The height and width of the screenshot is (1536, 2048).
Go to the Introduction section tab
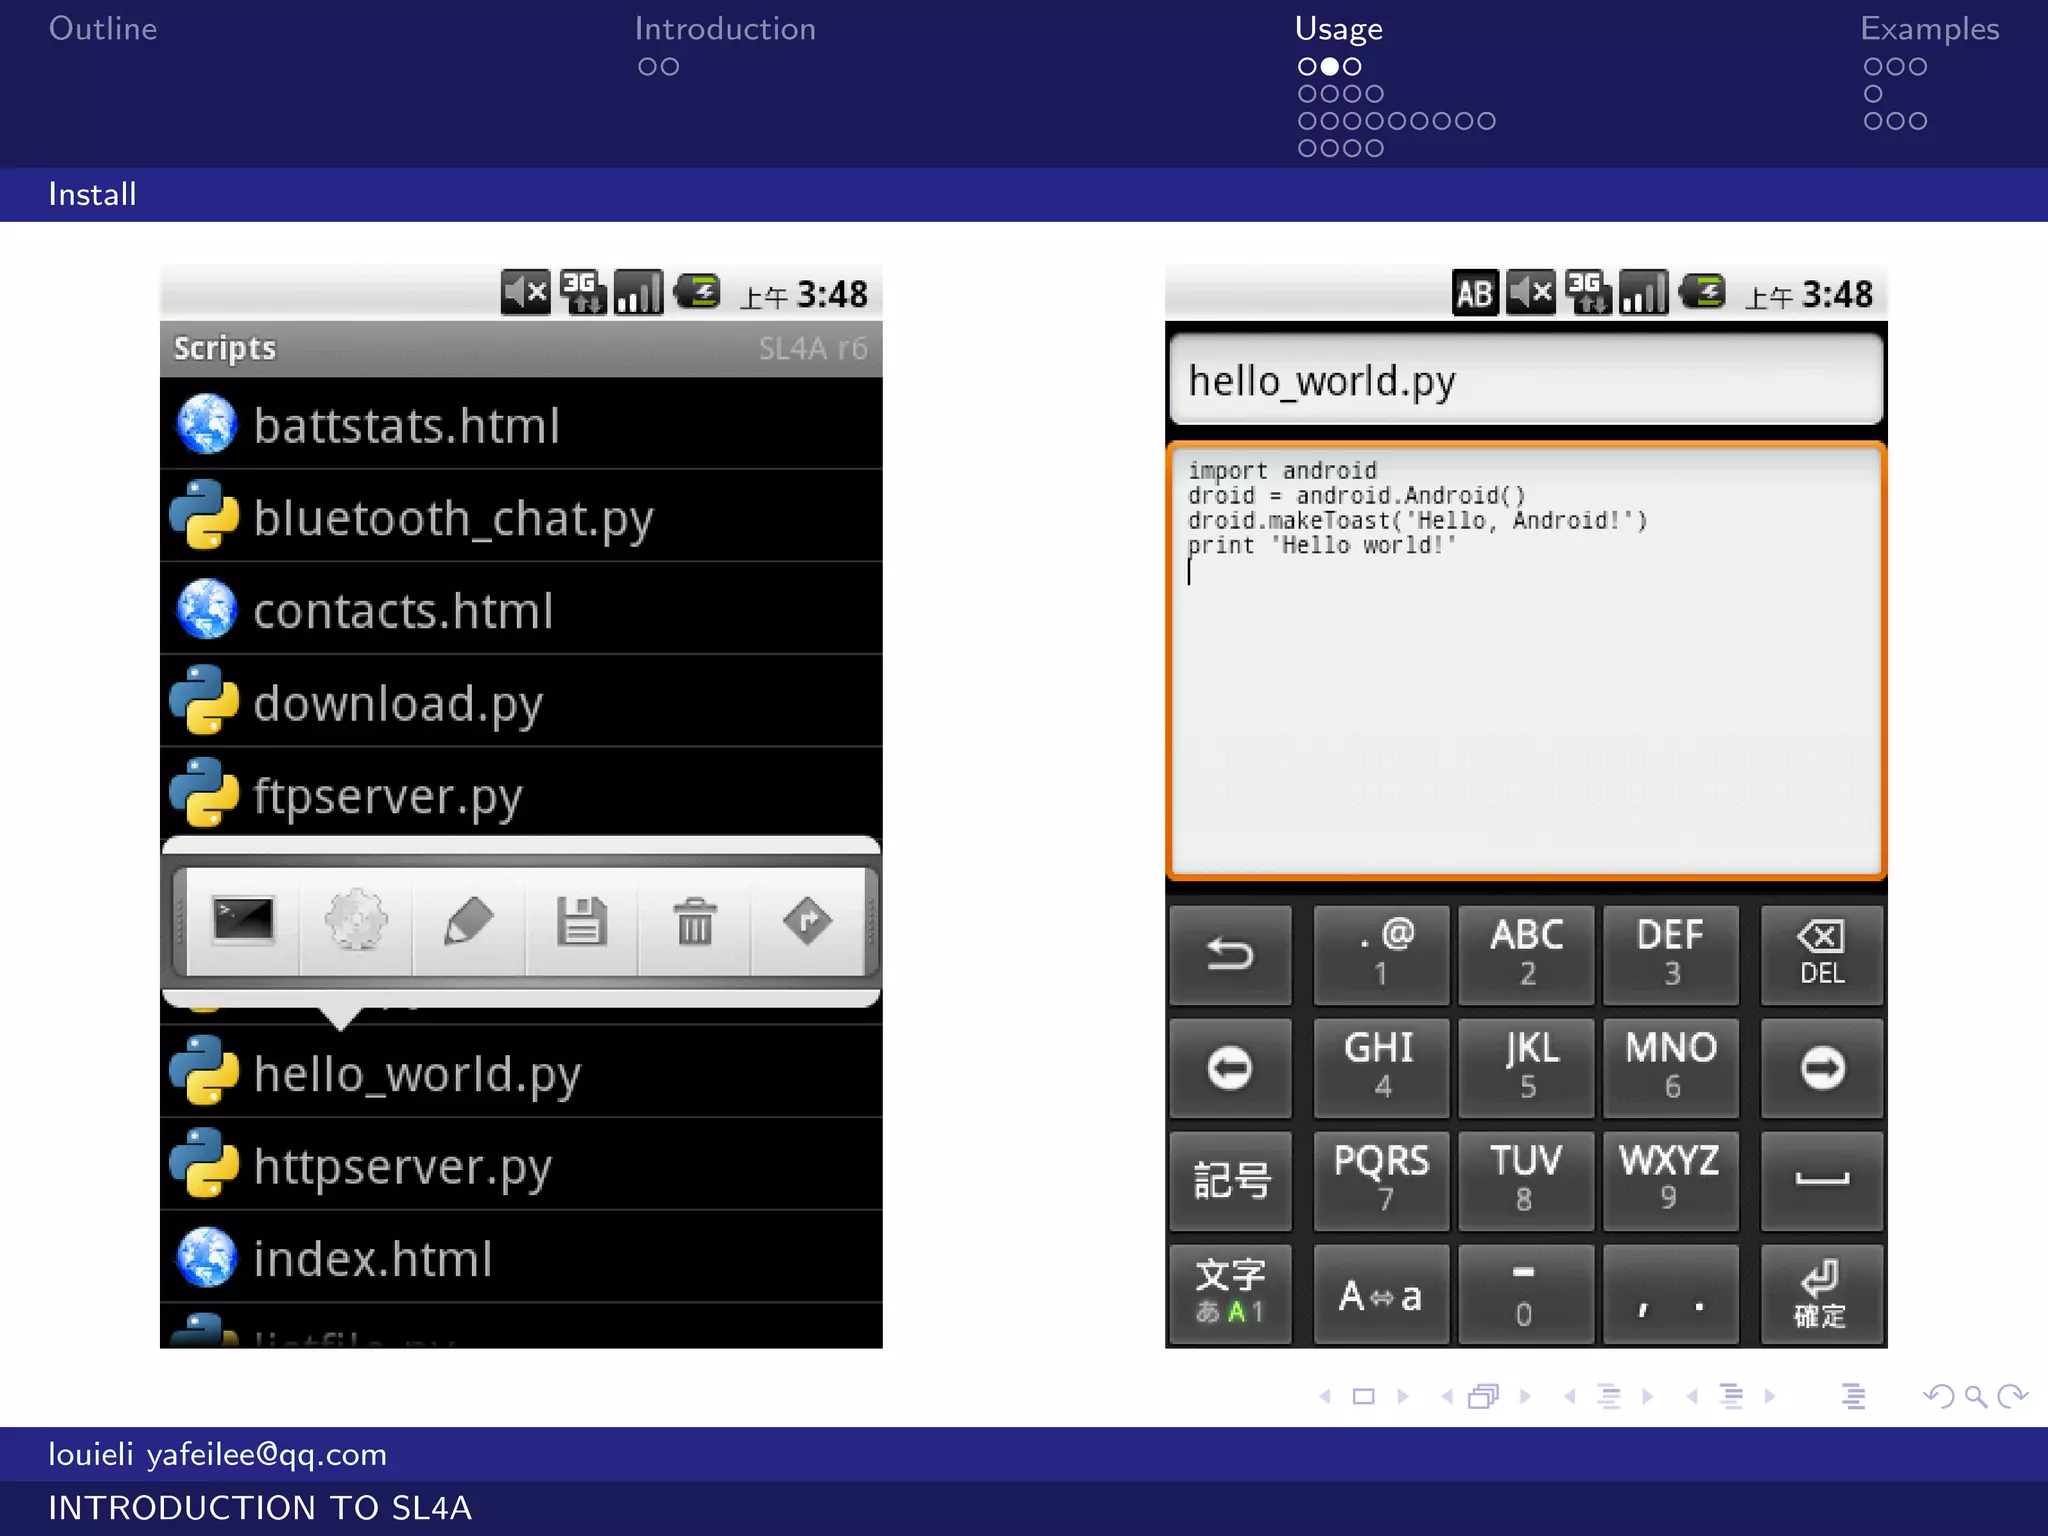point(725,29)
